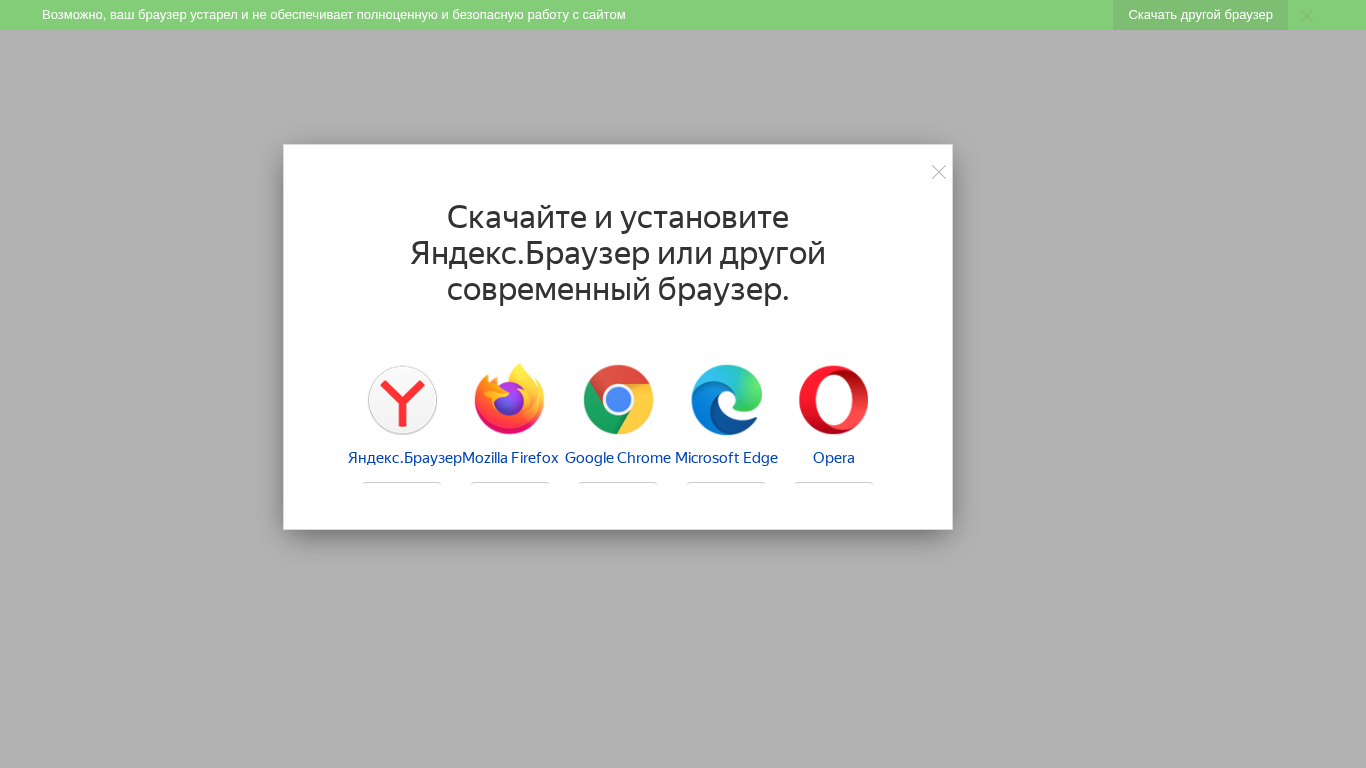This screenshot has width=1366, height=768.
Task: Hit the cut-off button under Opera
Action: pos(834,487)
